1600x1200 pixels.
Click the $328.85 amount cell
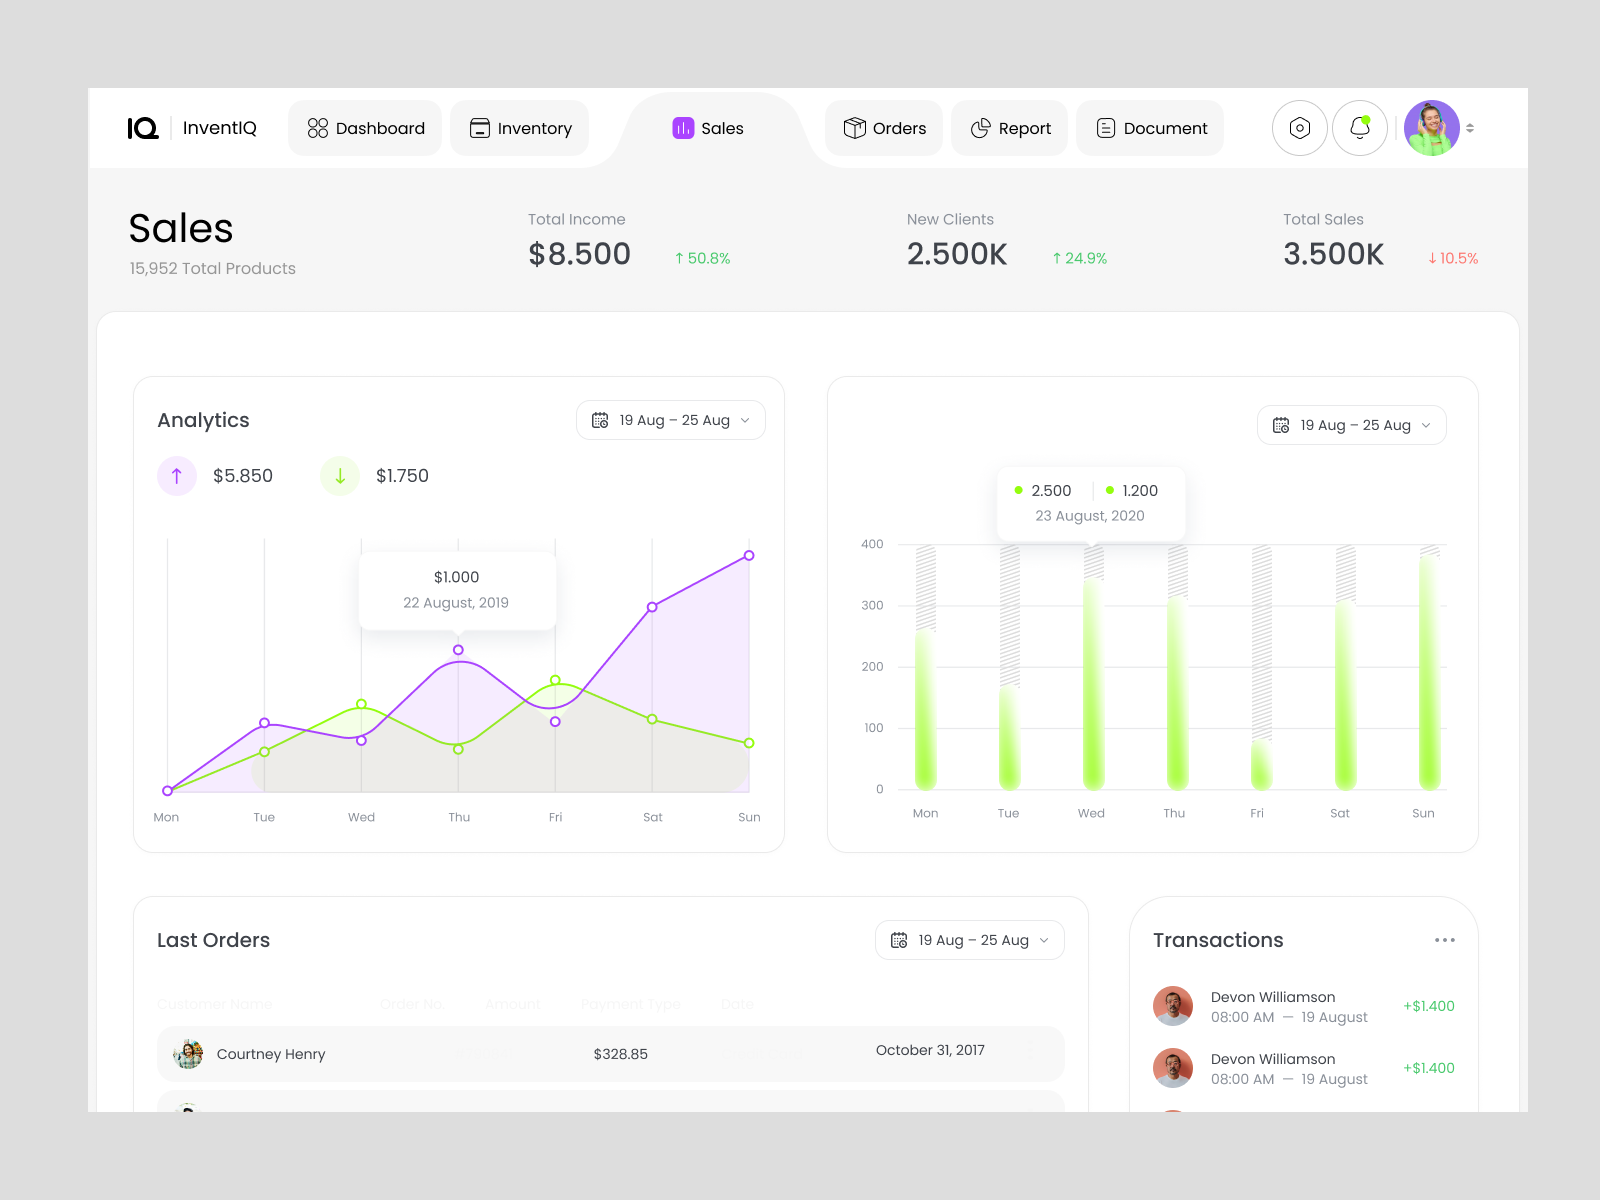point(621,1054)
